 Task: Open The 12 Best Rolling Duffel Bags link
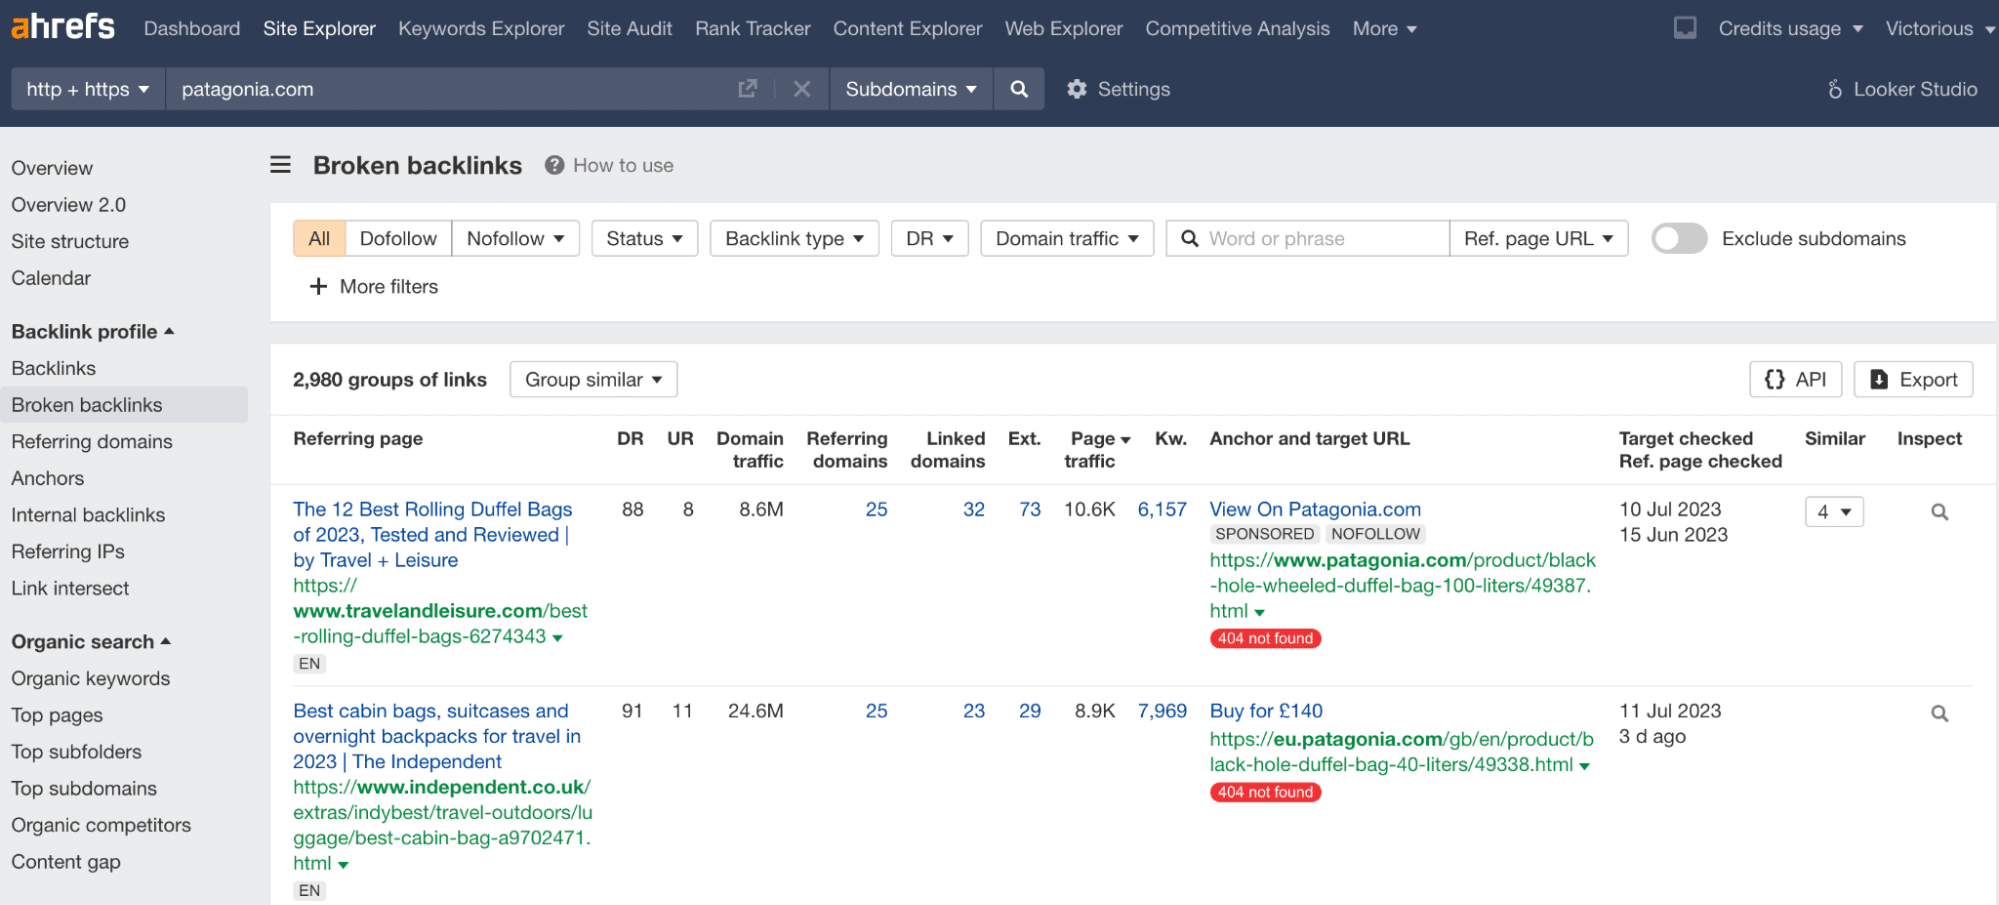tap(432, 534)
